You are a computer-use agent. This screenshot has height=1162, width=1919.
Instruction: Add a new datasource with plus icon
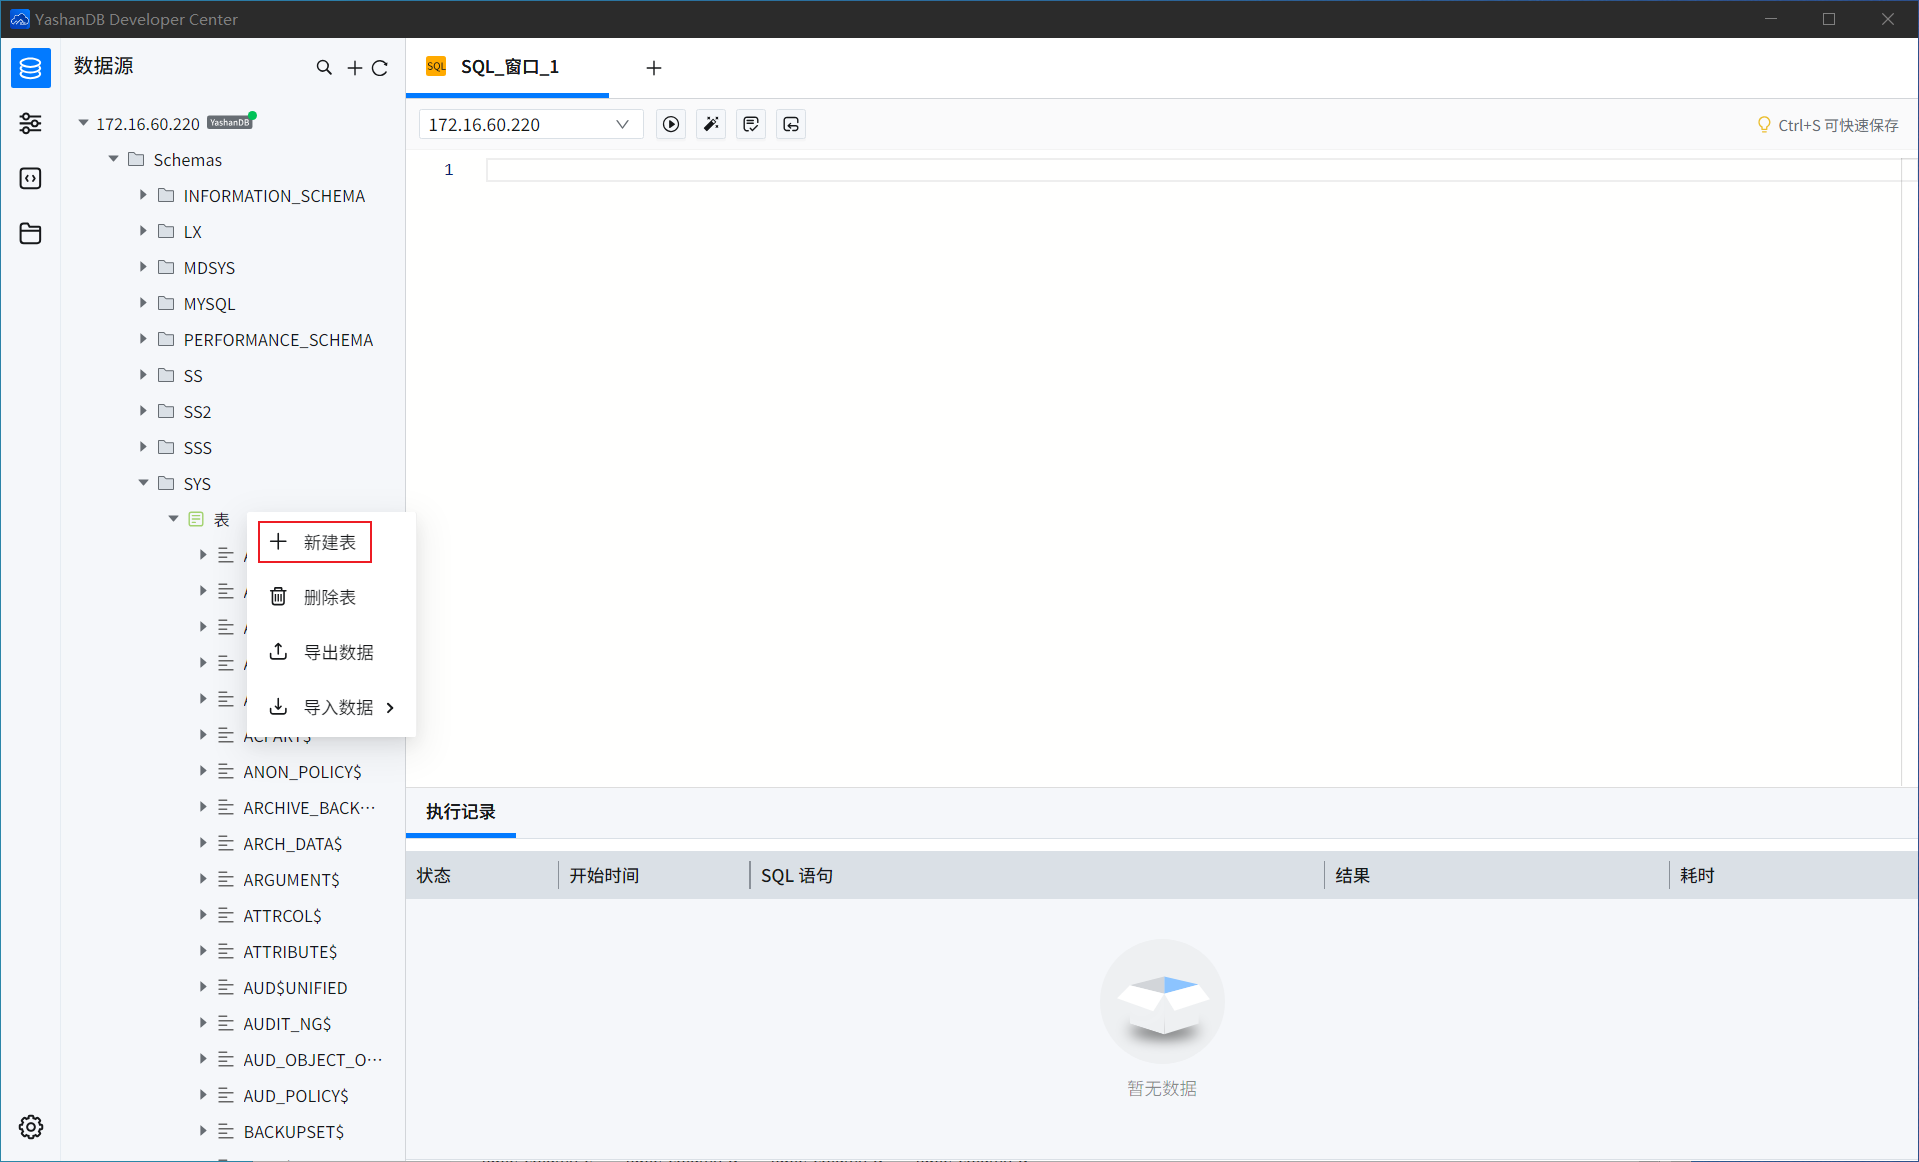click(354, 67)
